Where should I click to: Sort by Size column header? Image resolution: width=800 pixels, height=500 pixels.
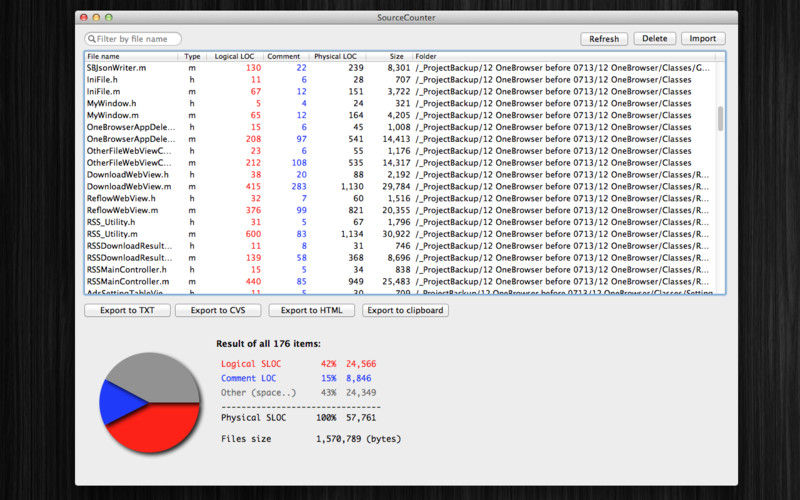389,56
